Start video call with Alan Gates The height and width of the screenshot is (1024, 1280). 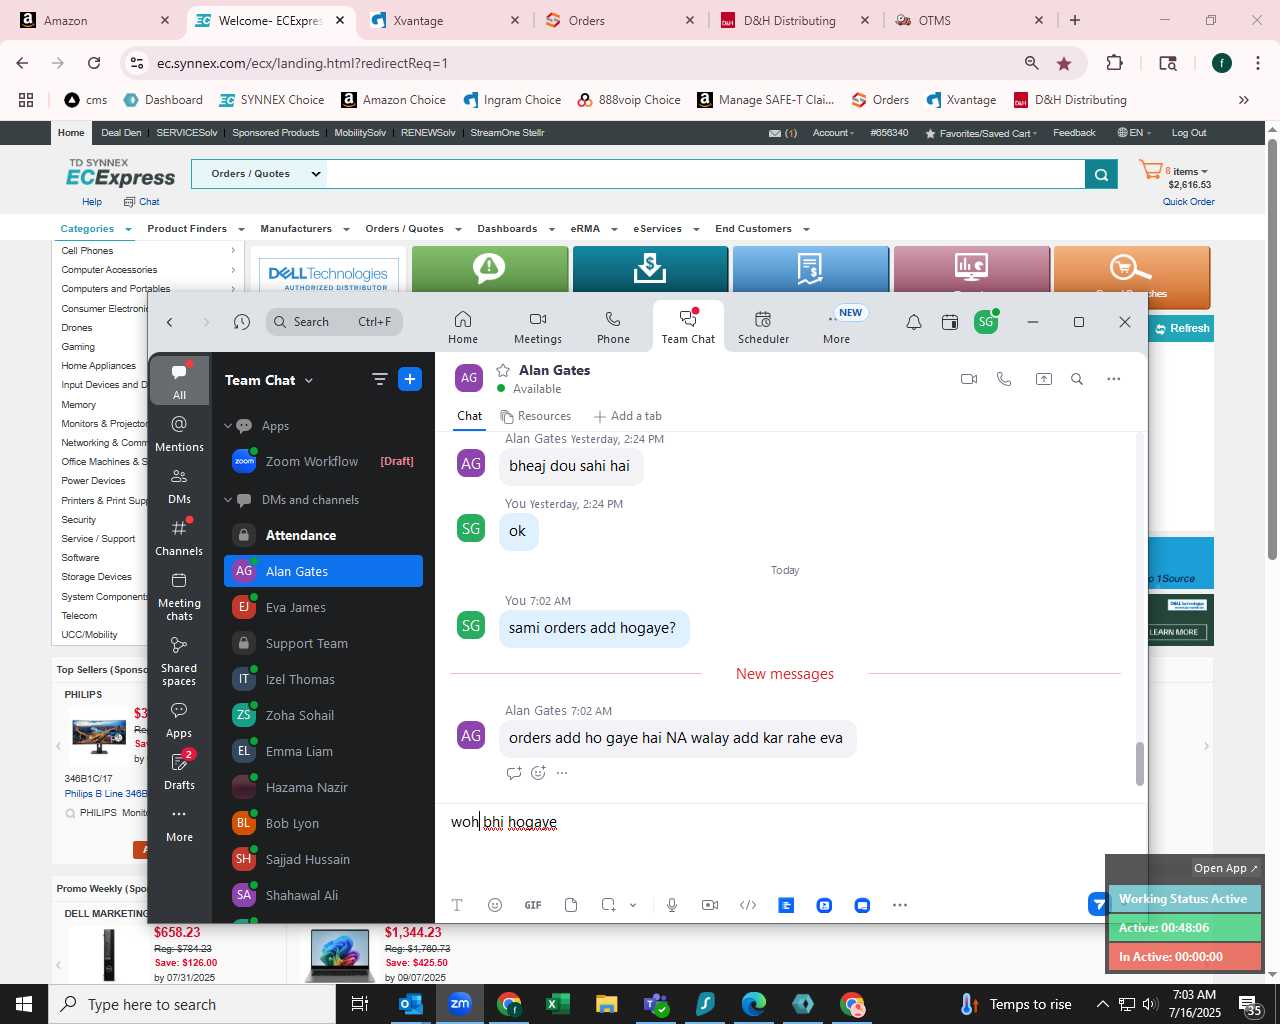(x=968, y=379)
